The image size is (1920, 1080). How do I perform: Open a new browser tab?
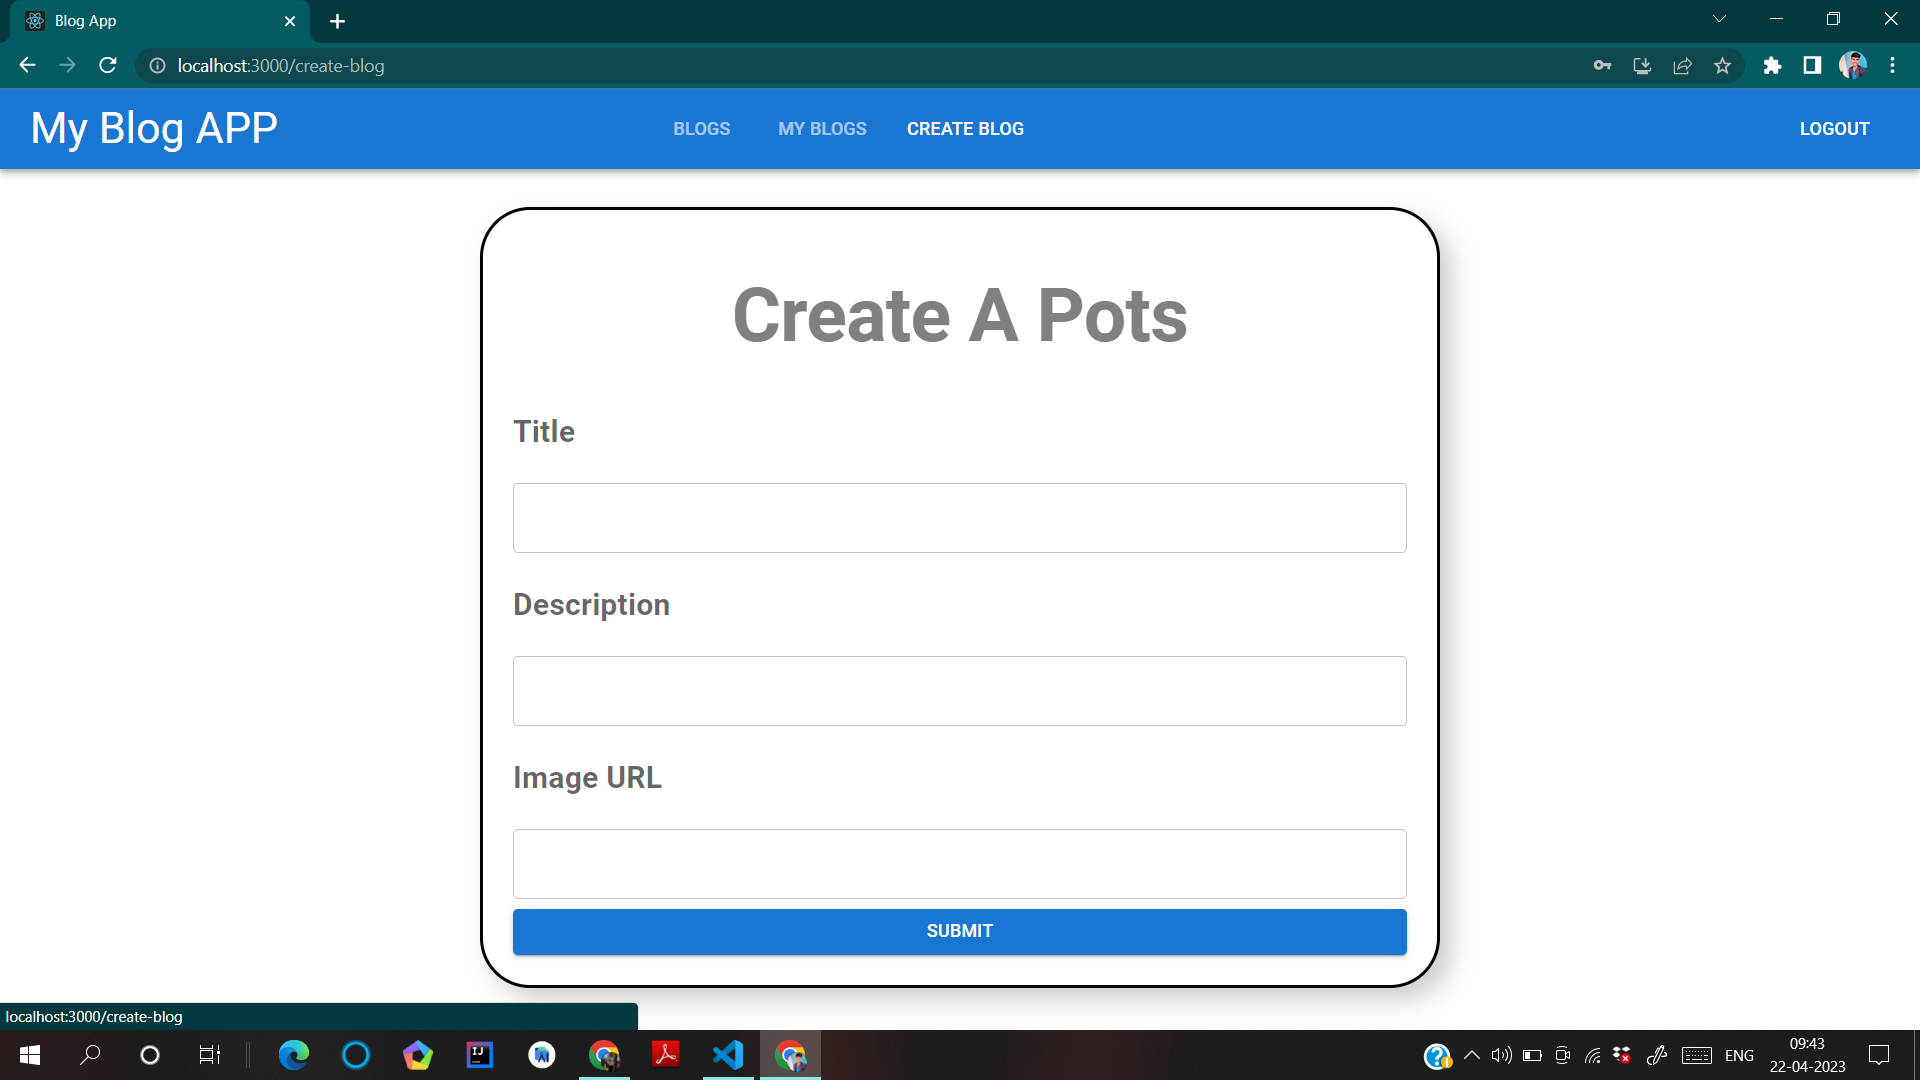pos(337,21)
